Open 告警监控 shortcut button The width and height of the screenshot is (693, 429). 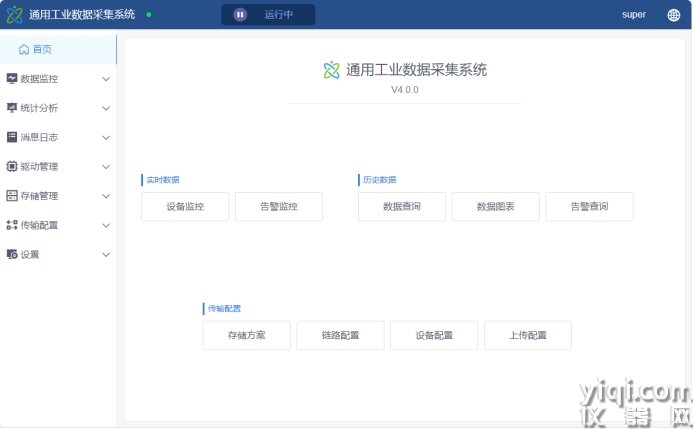279,206
